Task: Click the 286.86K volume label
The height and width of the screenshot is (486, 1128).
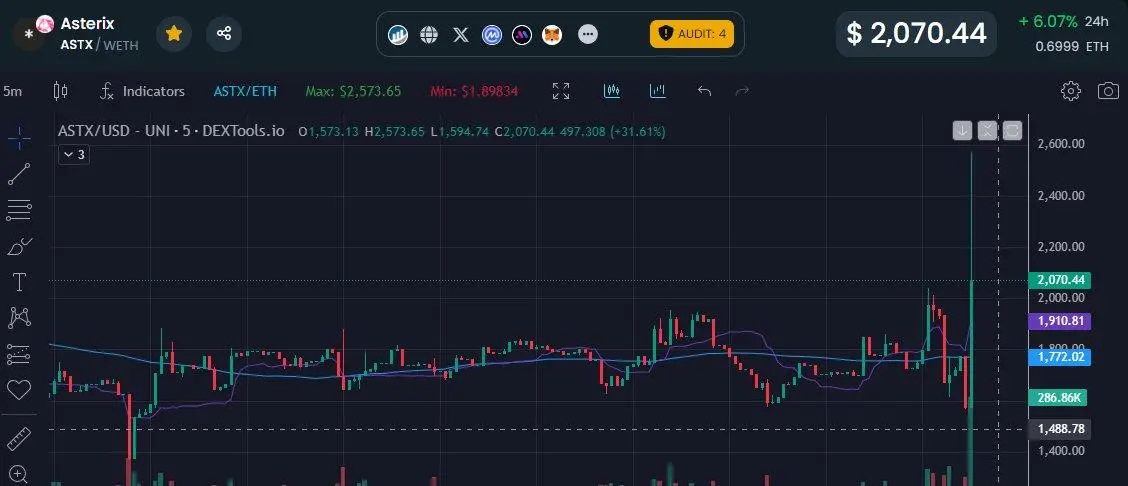Action: click(1060, 398)
